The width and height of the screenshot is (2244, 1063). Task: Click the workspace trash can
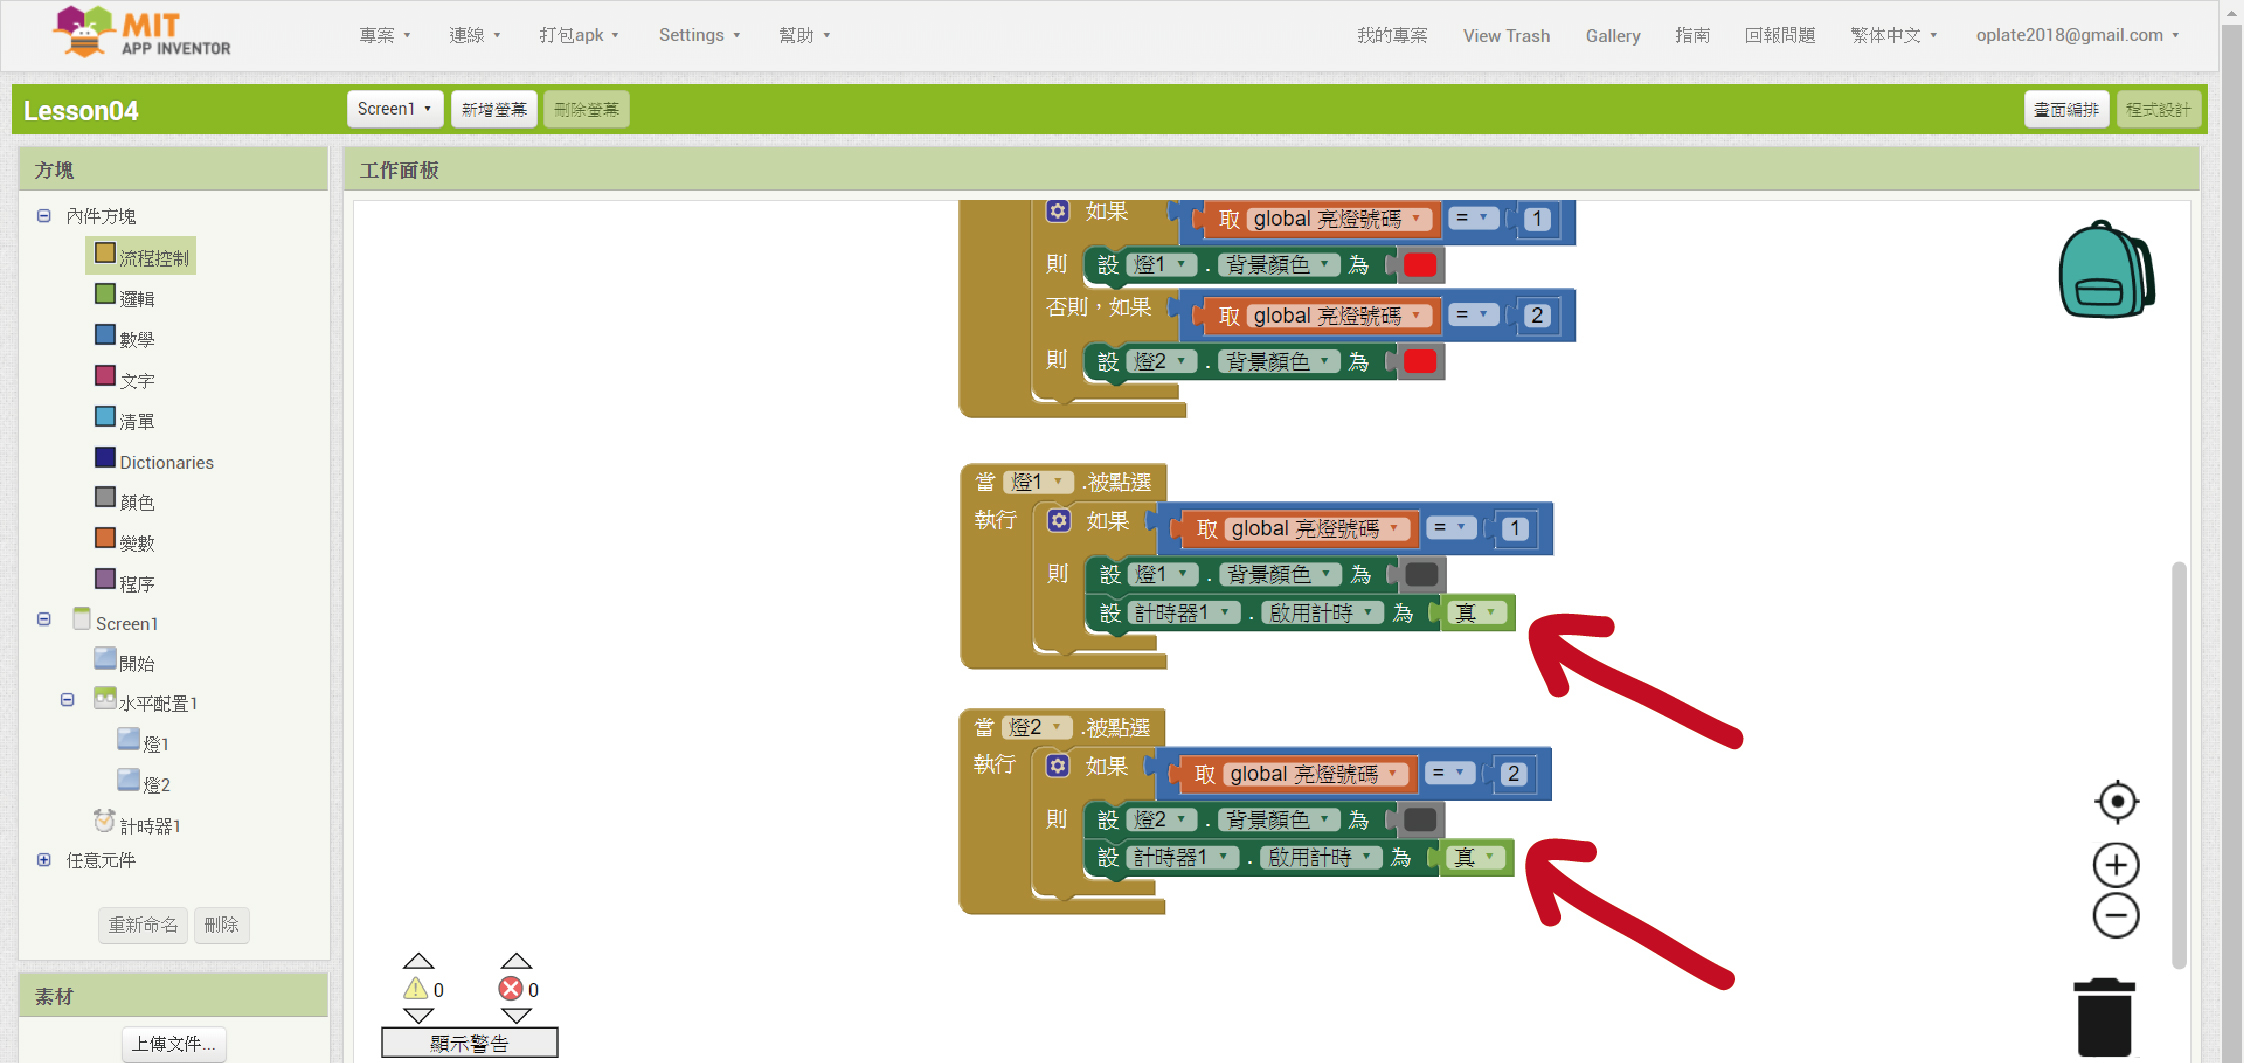(2105, 1017)
